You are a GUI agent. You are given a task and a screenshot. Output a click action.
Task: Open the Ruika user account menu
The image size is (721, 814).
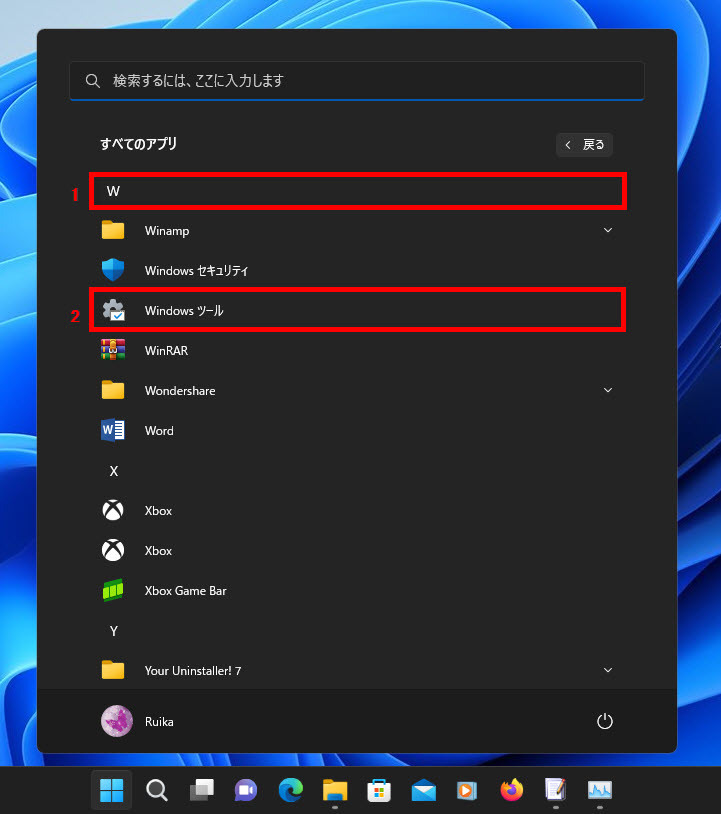(x=138, y=721)
